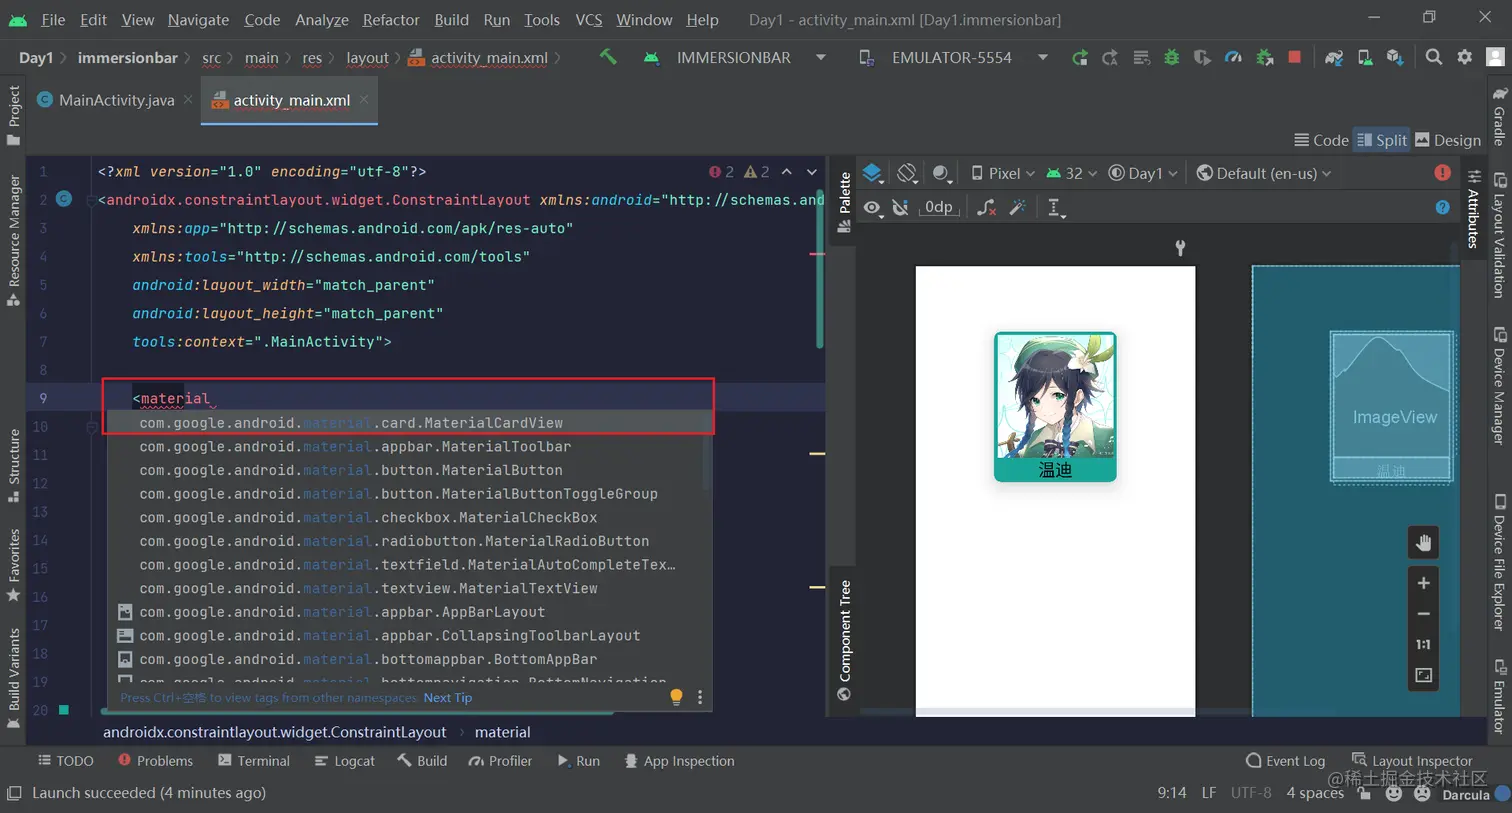Open the Terminal tool window
Viewport: 1512px width, 813px height.
click(254, 760)
